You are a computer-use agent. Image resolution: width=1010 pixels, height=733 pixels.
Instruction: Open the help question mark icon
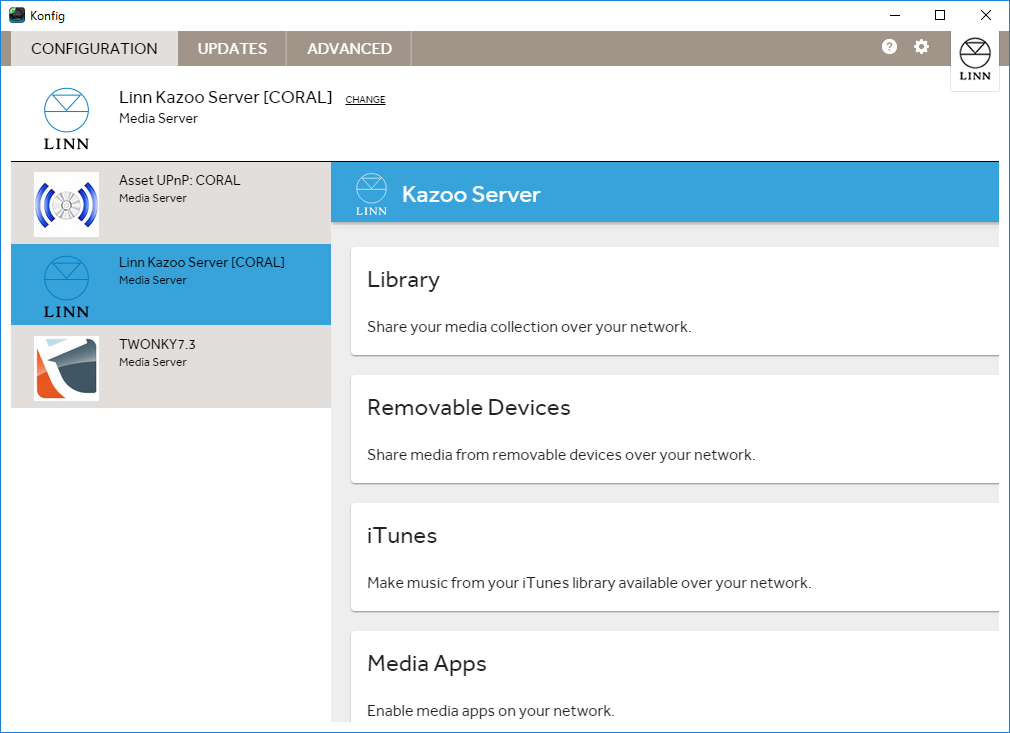[x=889, y=46]
